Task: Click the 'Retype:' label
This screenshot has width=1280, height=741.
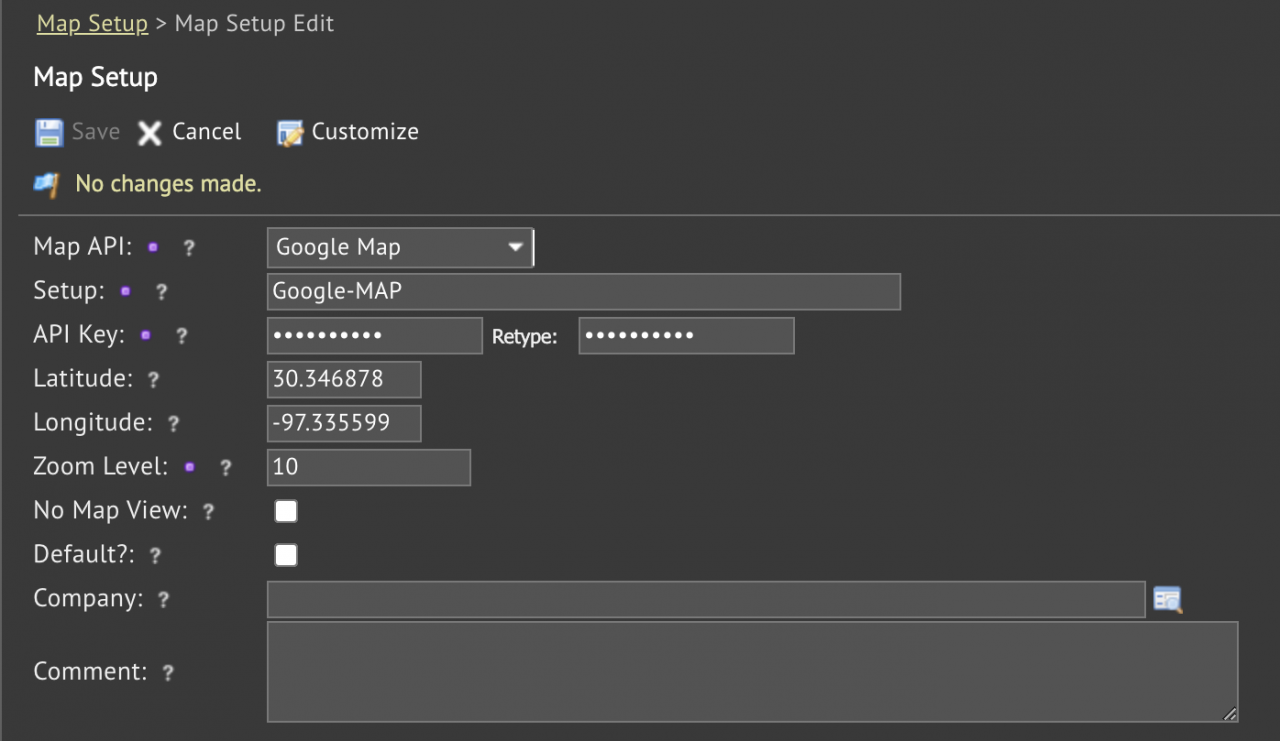Action: 525,337
